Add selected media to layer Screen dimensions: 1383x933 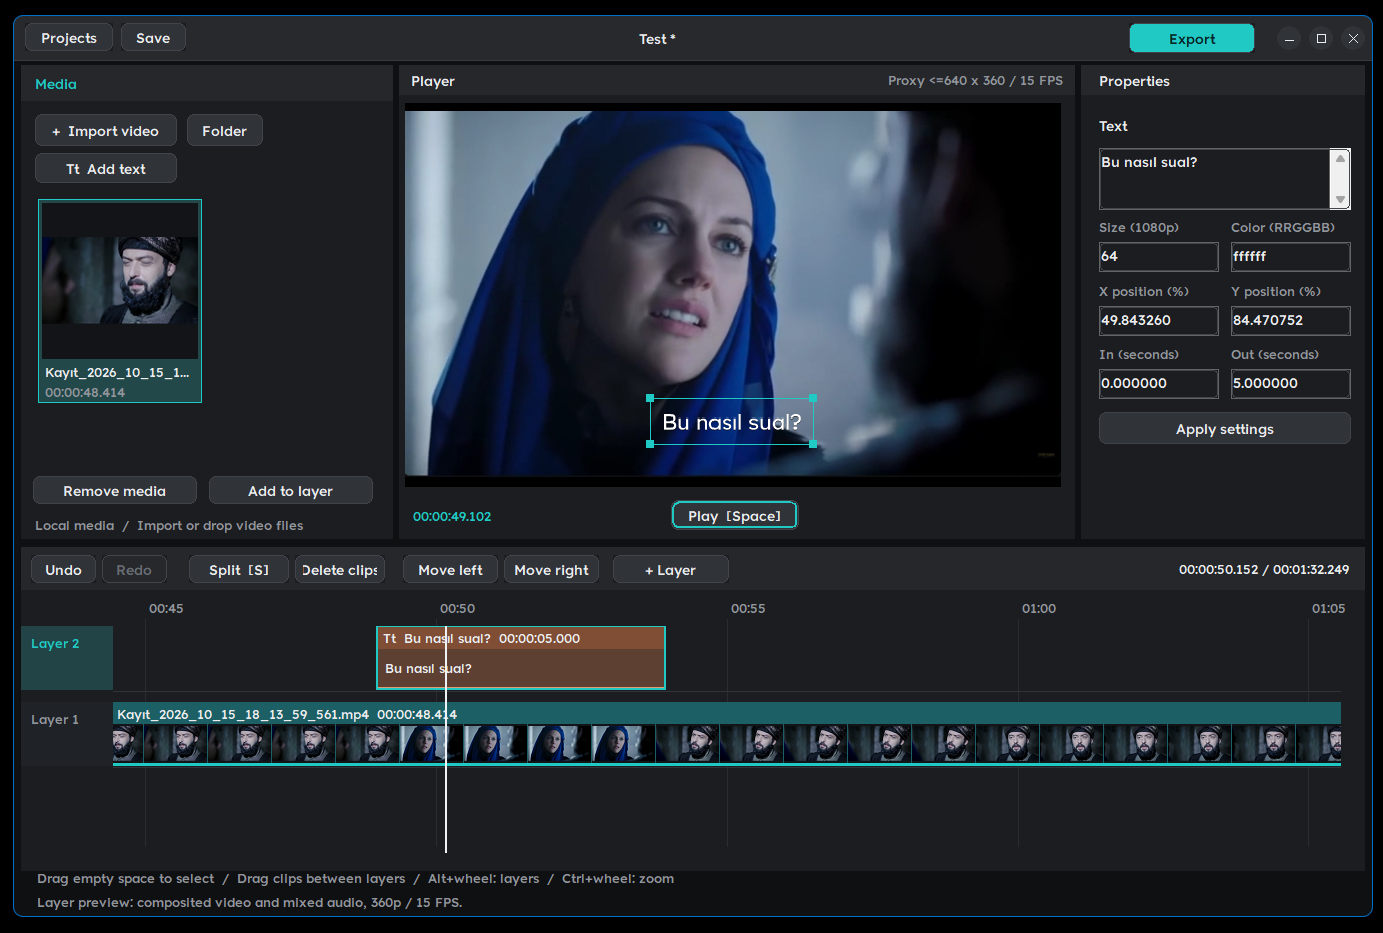(291, 491)
